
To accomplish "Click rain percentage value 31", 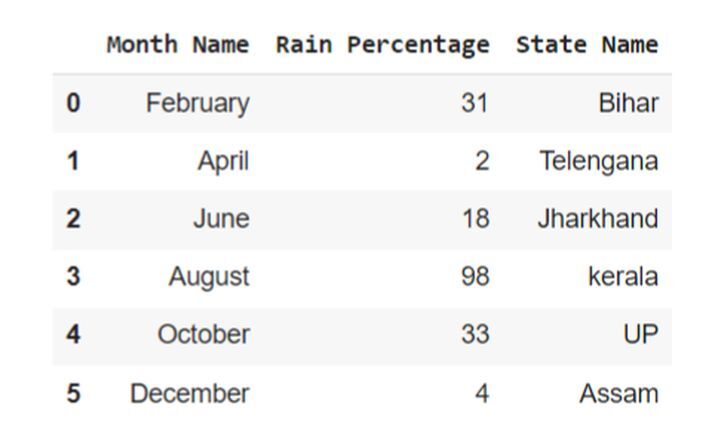I will [475, 103].
